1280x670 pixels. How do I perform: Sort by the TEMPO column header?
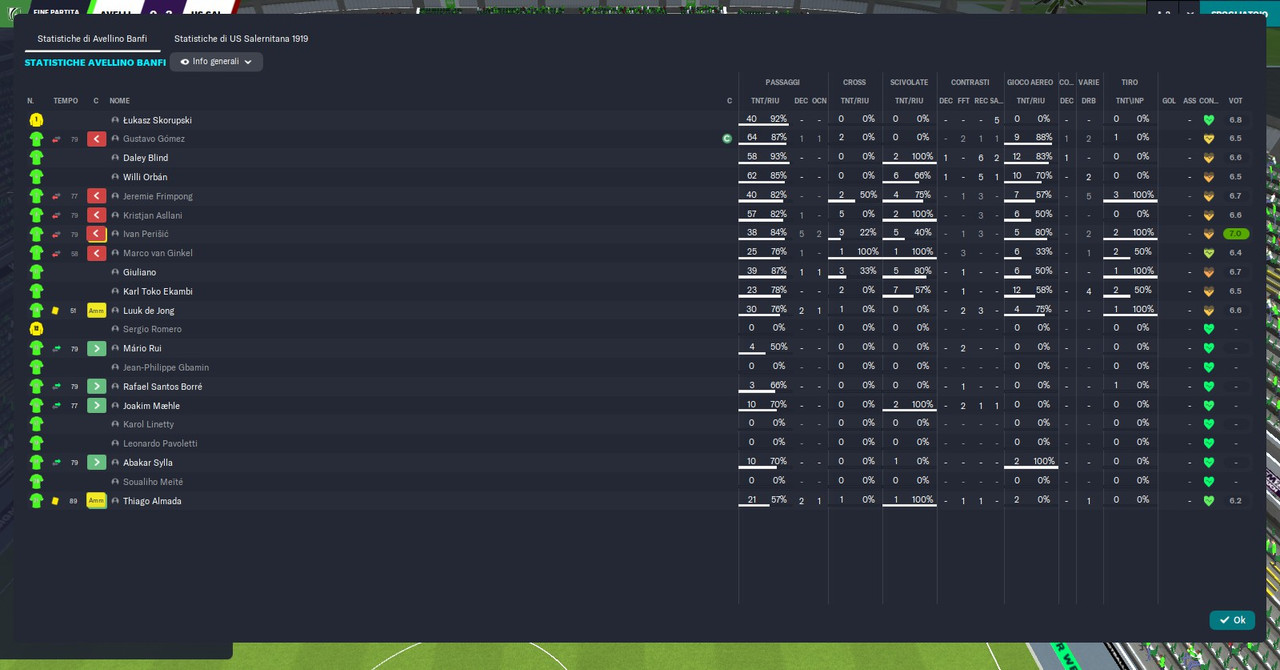pyautogui.click(x=65, y=101)
